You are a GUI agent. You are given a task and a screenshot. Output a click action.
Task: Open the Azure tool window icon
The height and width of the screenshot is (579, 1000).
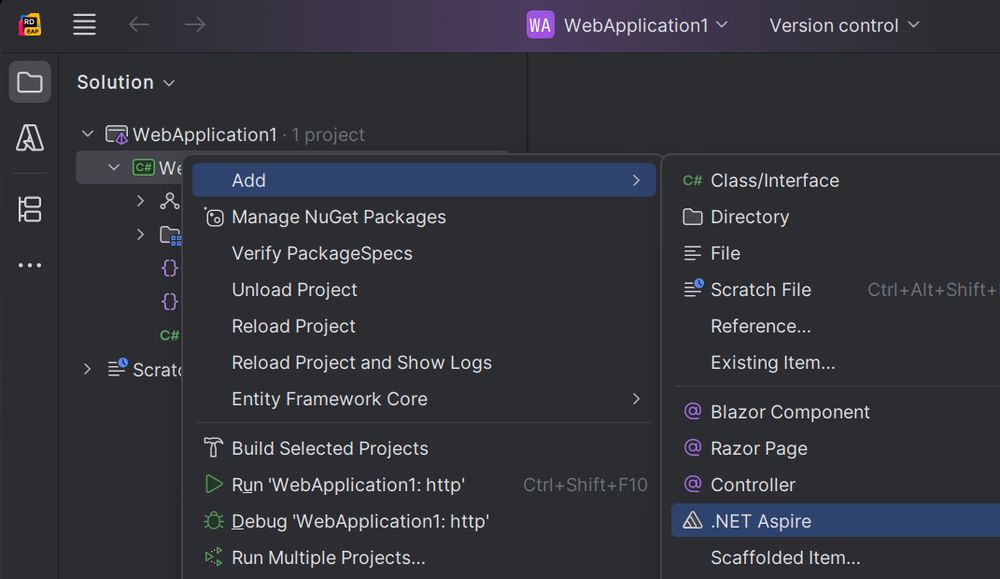click(29, 138)
